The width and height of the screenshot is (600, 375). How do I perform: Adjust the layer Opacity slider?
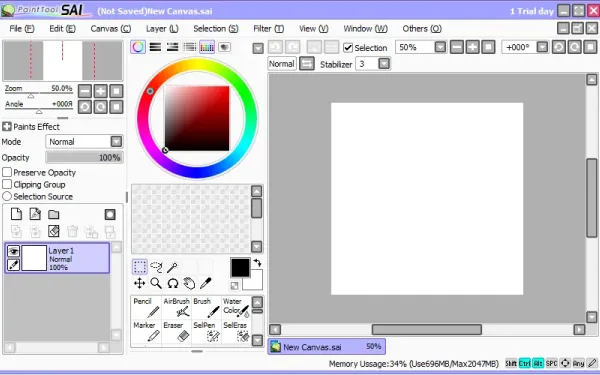[x=84, y=157]
